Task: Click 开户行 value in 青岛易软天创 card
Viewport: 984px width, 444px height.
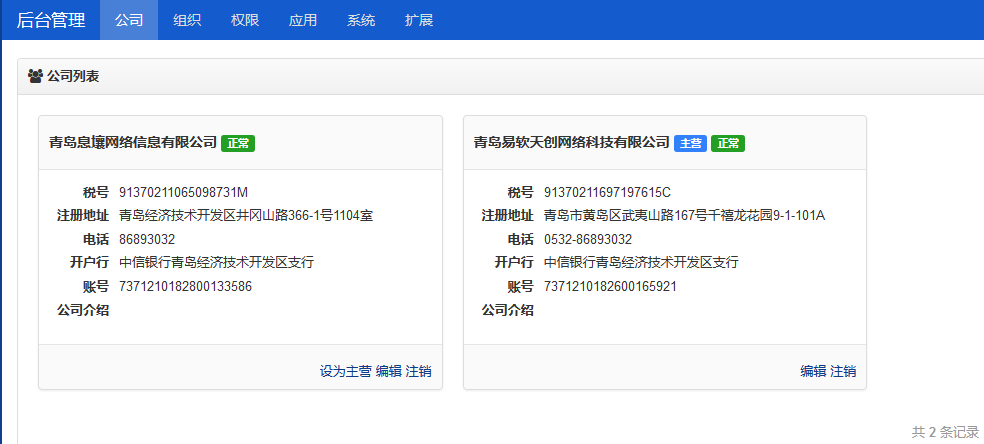Action: click(x=641, y=263)
